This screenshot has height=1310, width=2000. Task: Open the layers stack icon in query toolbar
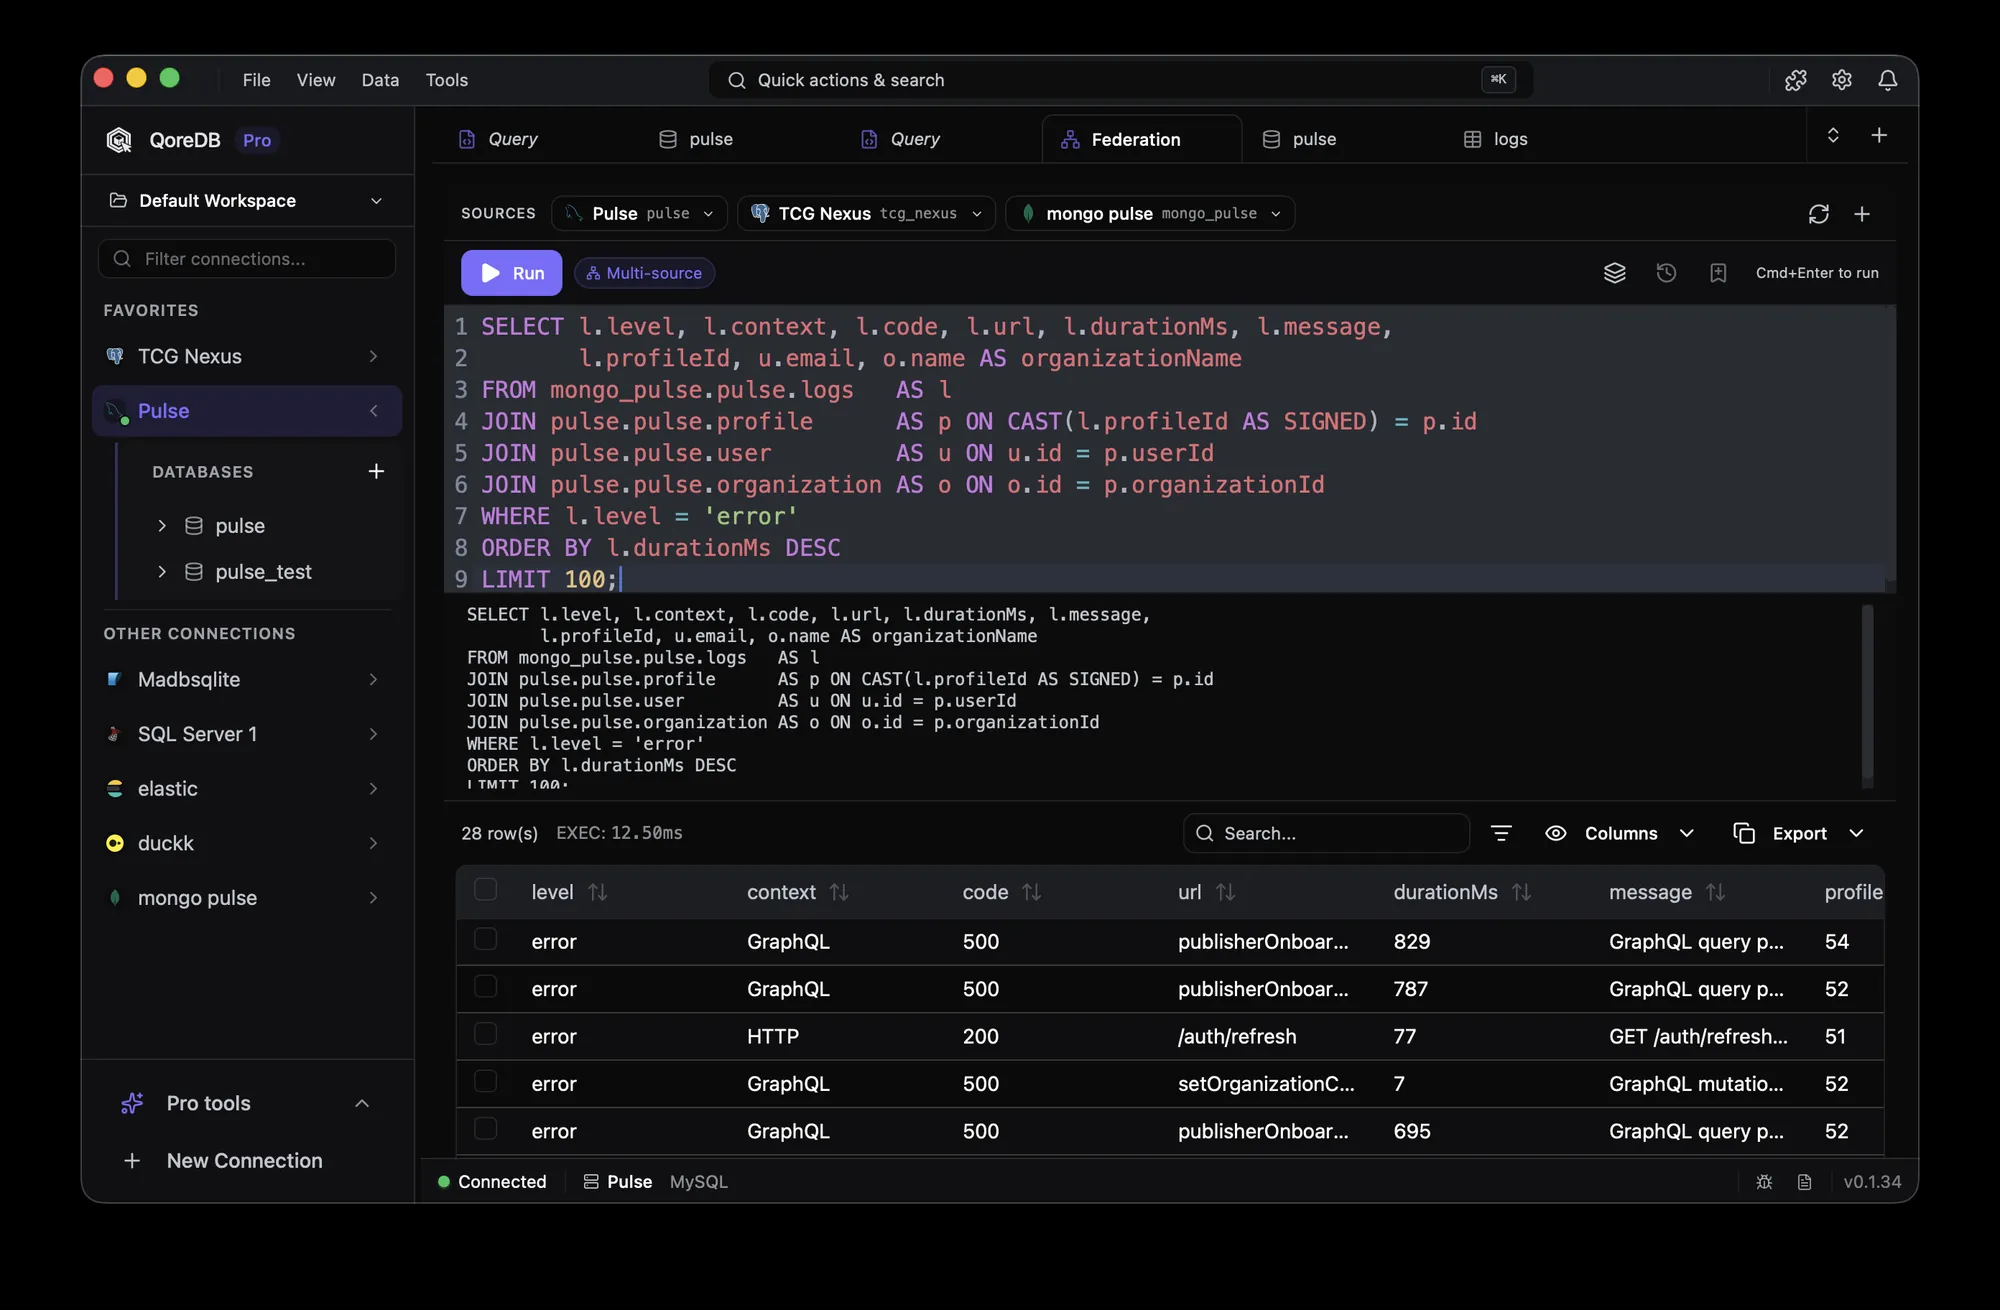[x=1615, y=272]
